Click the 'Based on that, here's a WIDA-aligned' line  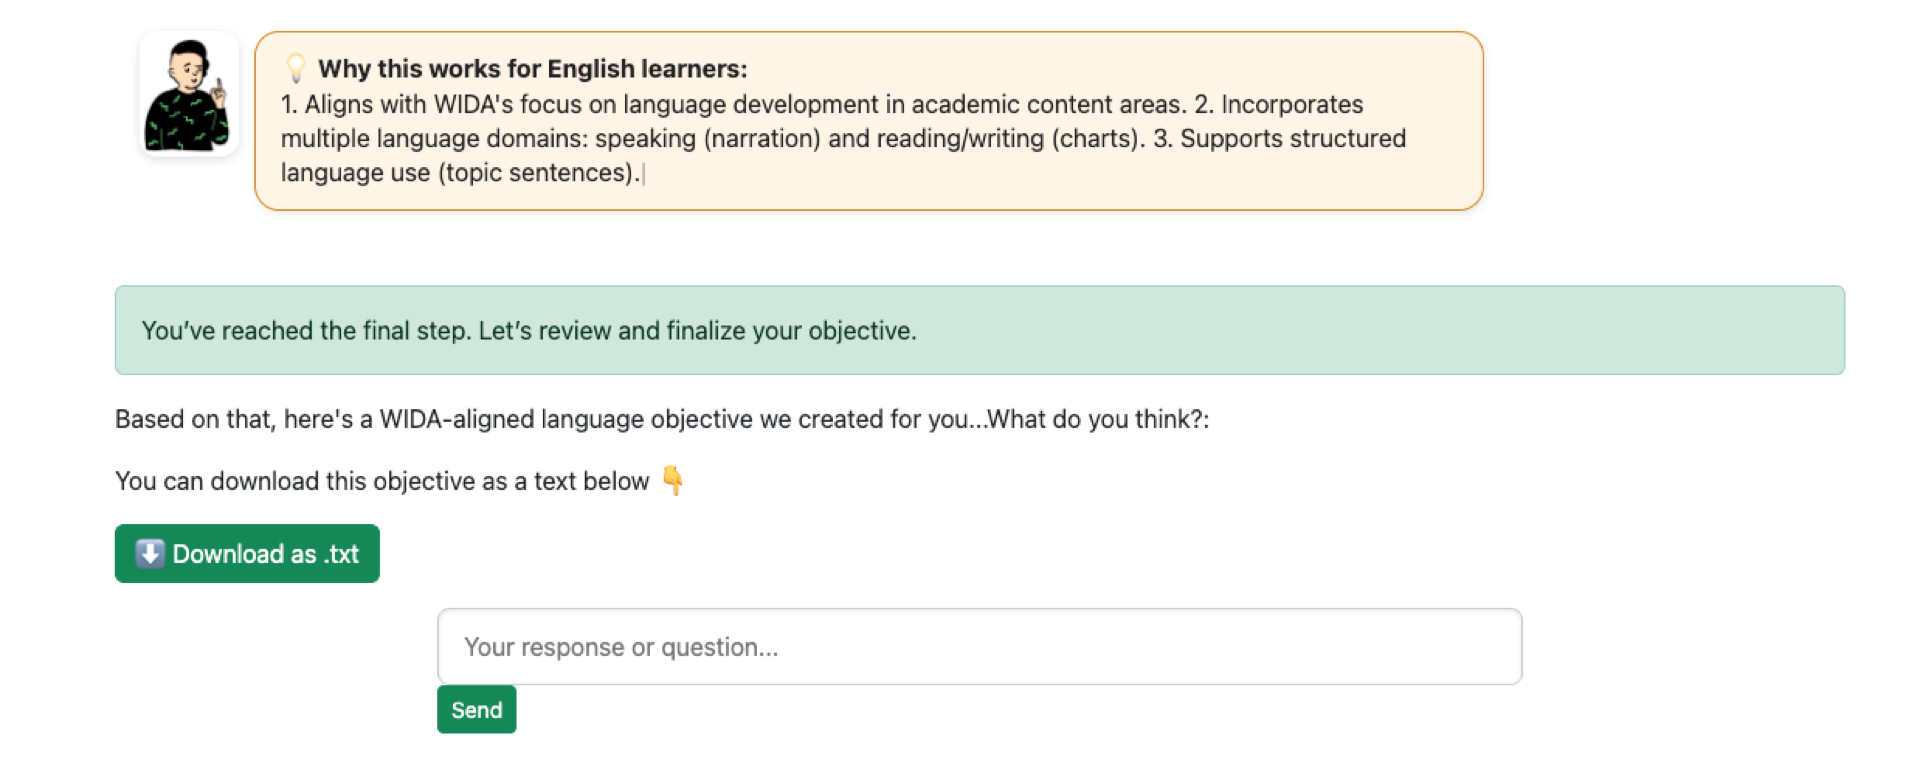(662, 419)
